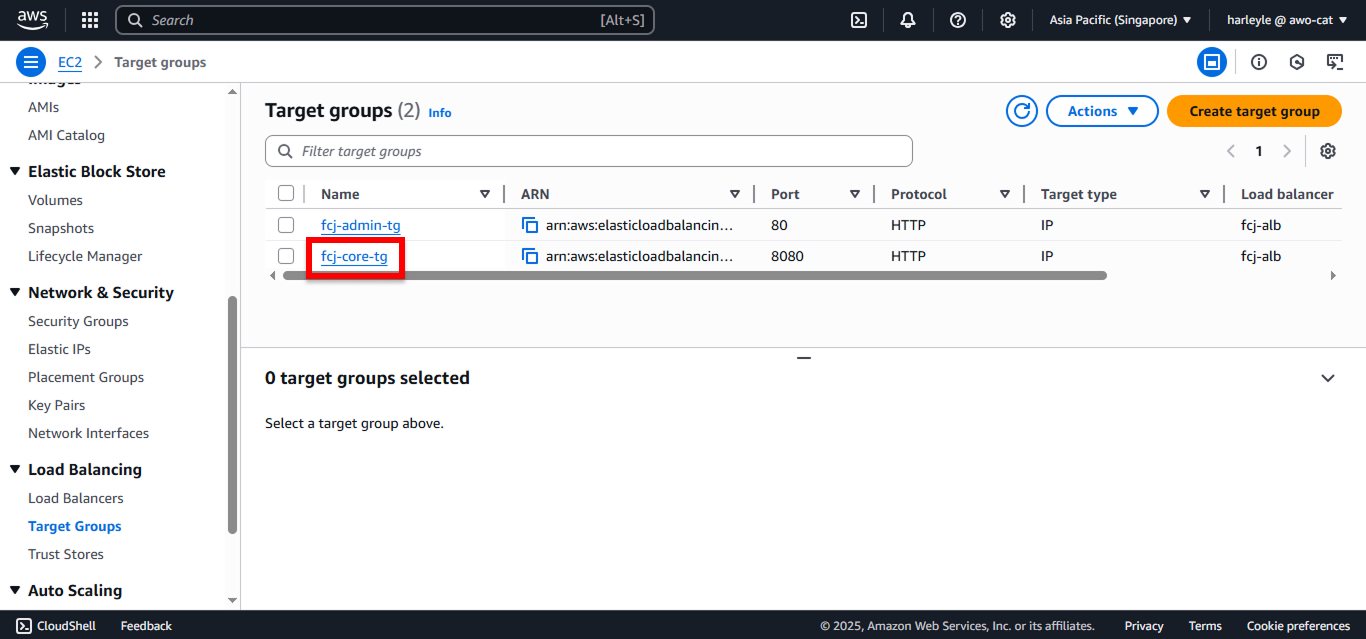Screen dimensions: 1366x639
Task: Go to the previous page of results
Action: pyautogui.click(x=1231, y=151)
